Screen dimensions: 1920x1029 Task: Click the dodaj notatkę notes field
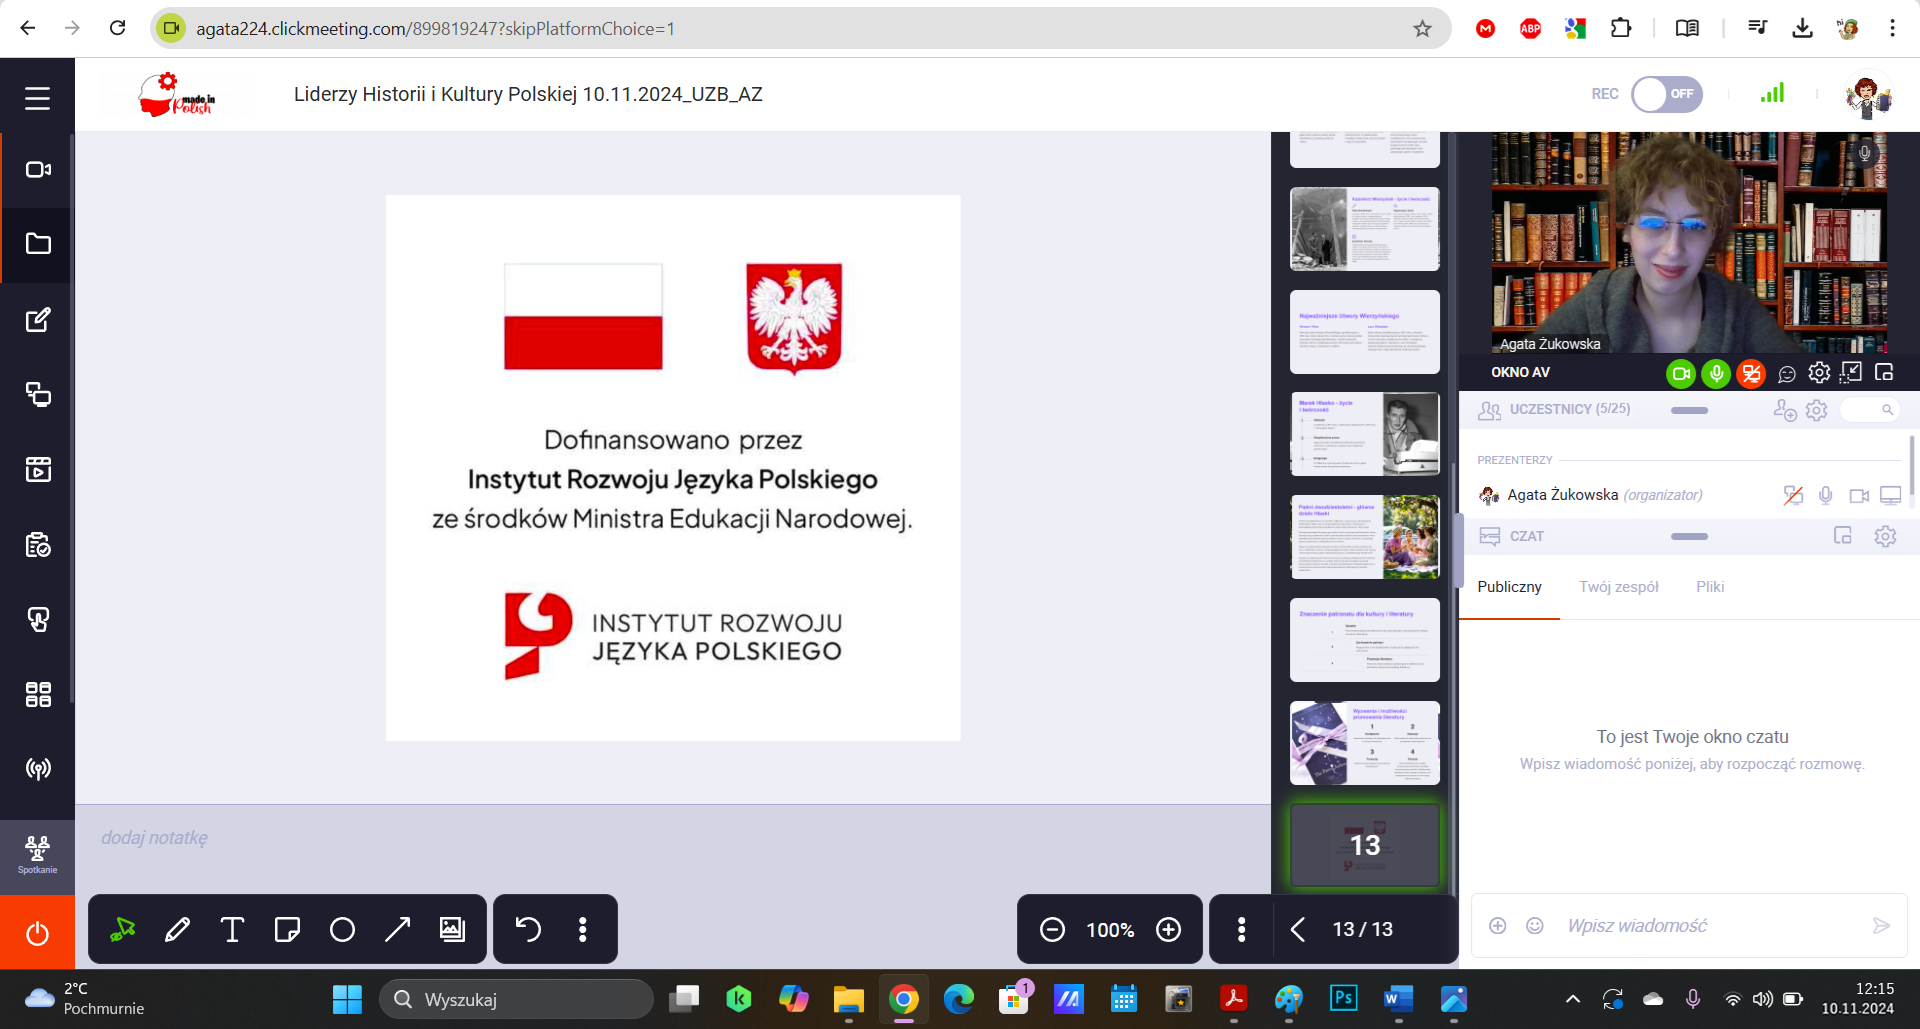672,838
